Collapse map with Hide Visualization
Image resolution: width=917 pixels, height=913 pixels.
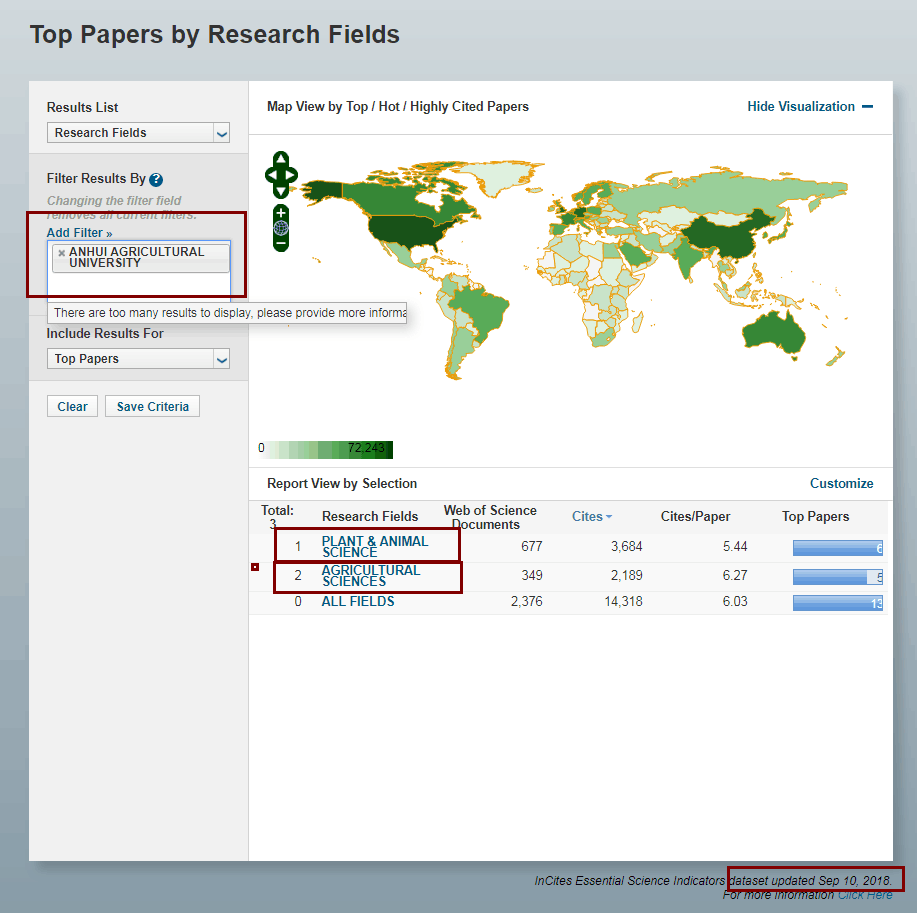(x=810, y=107)
